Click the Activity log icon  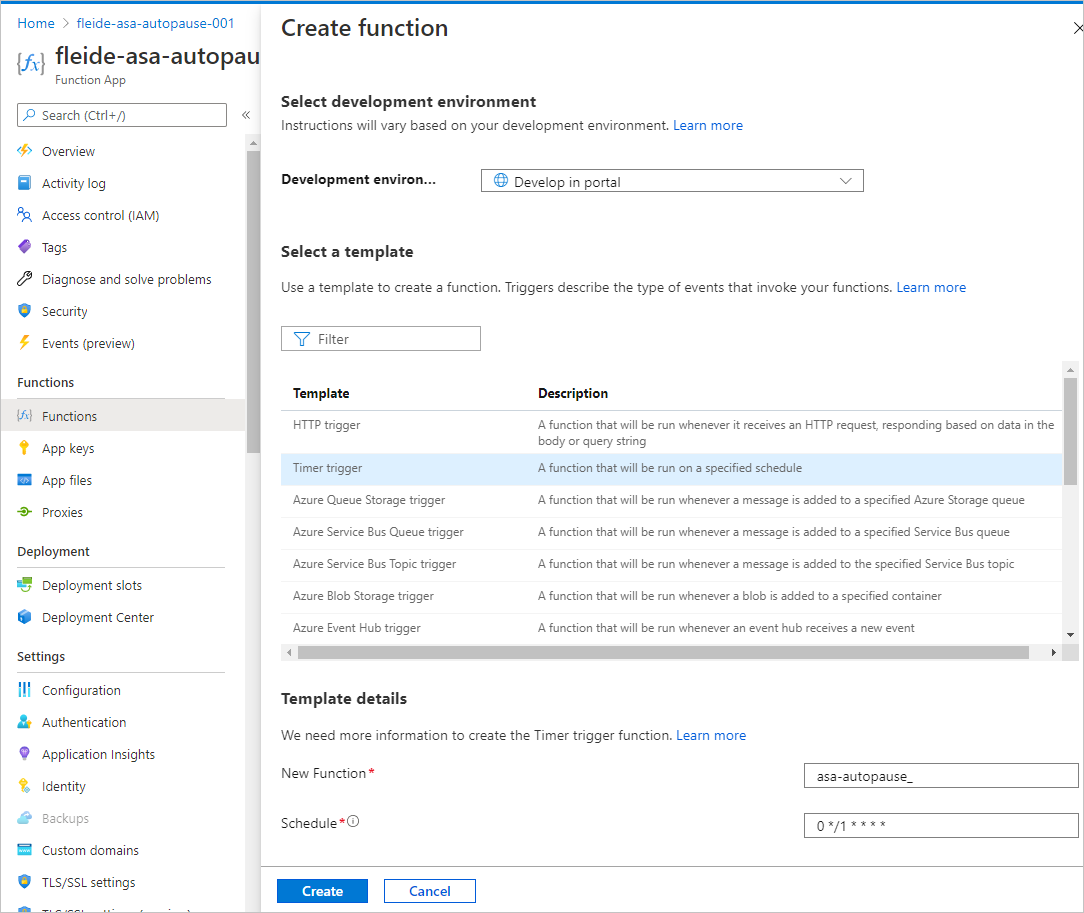coord(25,182)
